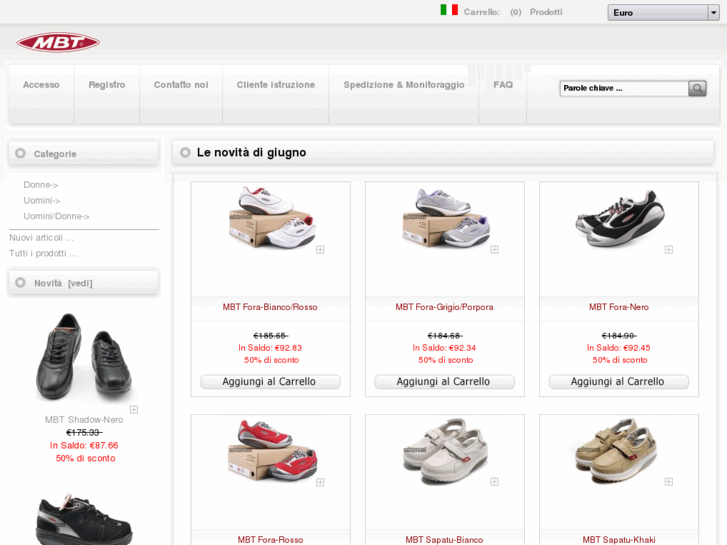The height and width of the screenshot is (545, 727).
Task: Open the Euro currency dropdown
Action: (x=663, y=13)
